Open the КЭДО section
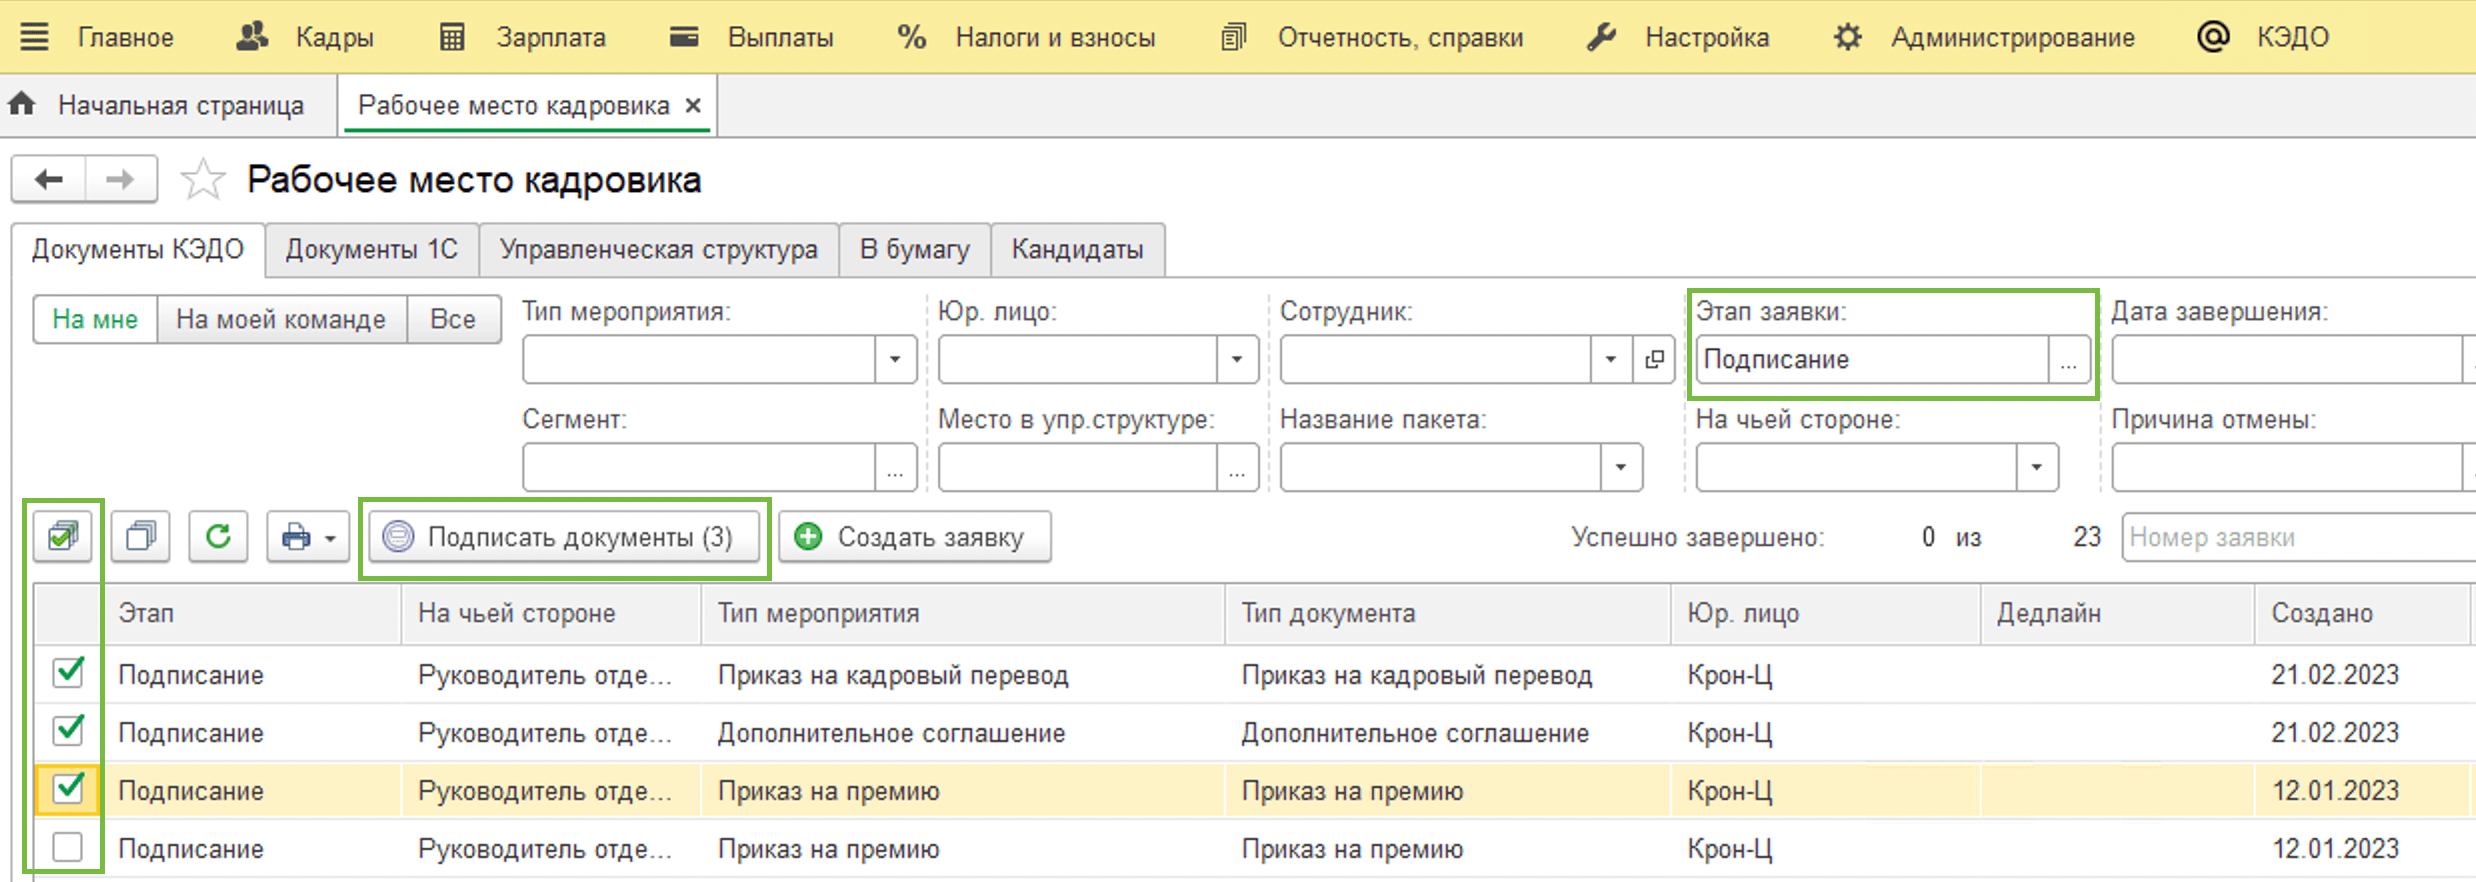The height and width of the screenshot is (882, 2476). (2263, 37)
